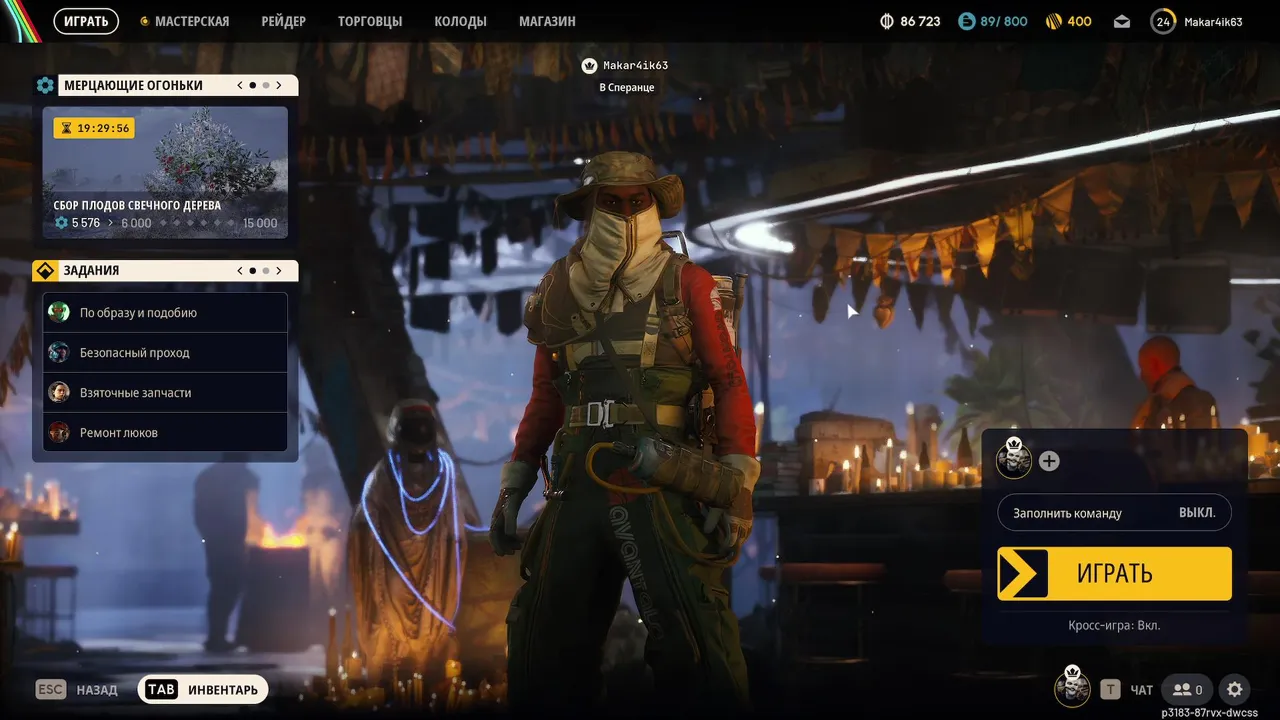The height and width of the screenshot is (720, 1280).
Task: Open the ИГРАТЬ tab in top navigation
Action: tap(86, 21)
